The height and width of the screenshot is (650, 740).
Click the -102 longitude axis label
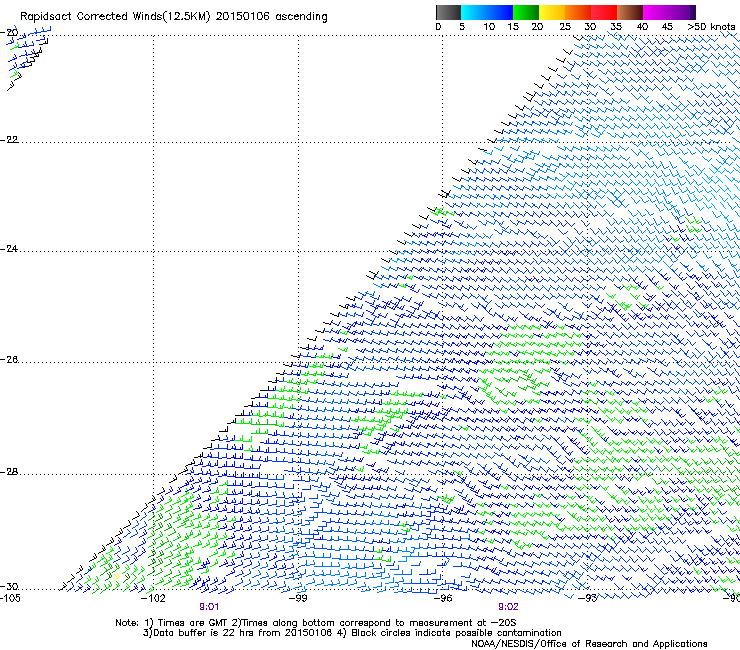click(153, 599)
